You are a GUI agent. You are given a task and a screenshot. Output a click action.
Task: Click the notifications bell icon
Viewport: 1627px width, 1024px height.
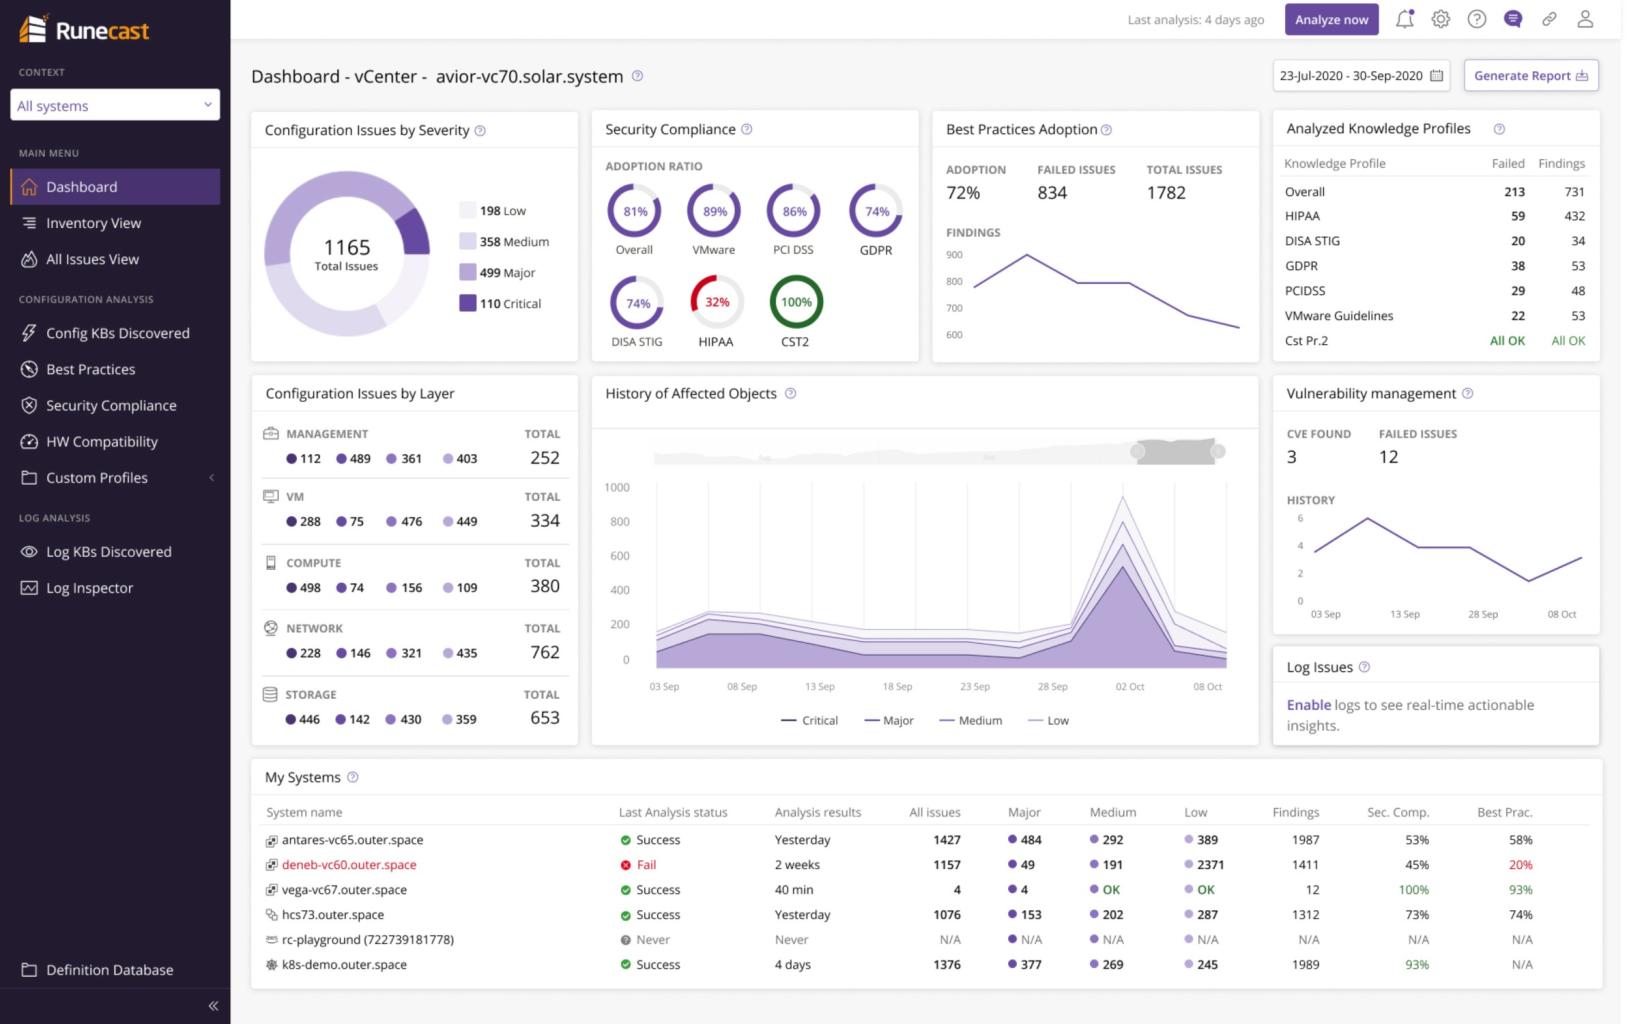1404,19
